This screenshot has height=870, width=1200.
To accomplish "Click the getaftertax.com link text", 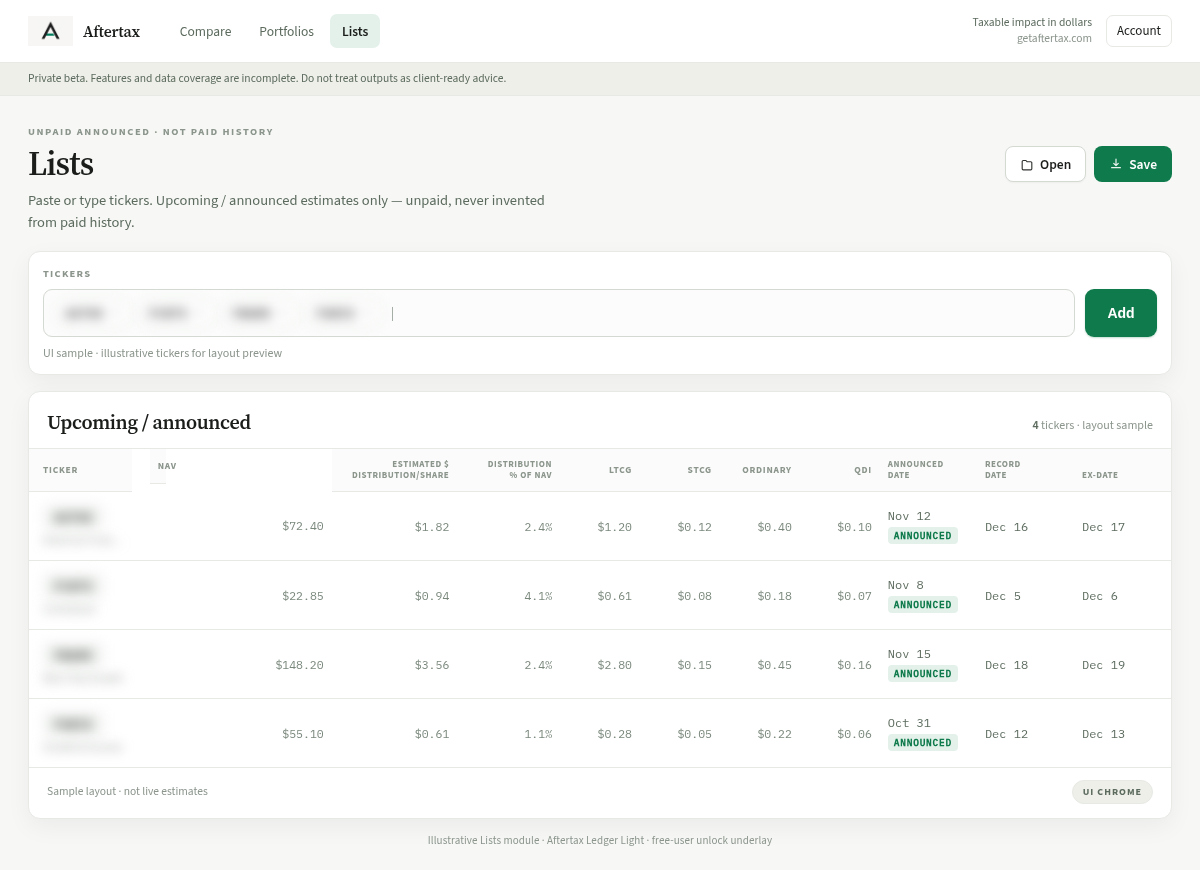I will pyautogui.click(x=1054, y=38).
